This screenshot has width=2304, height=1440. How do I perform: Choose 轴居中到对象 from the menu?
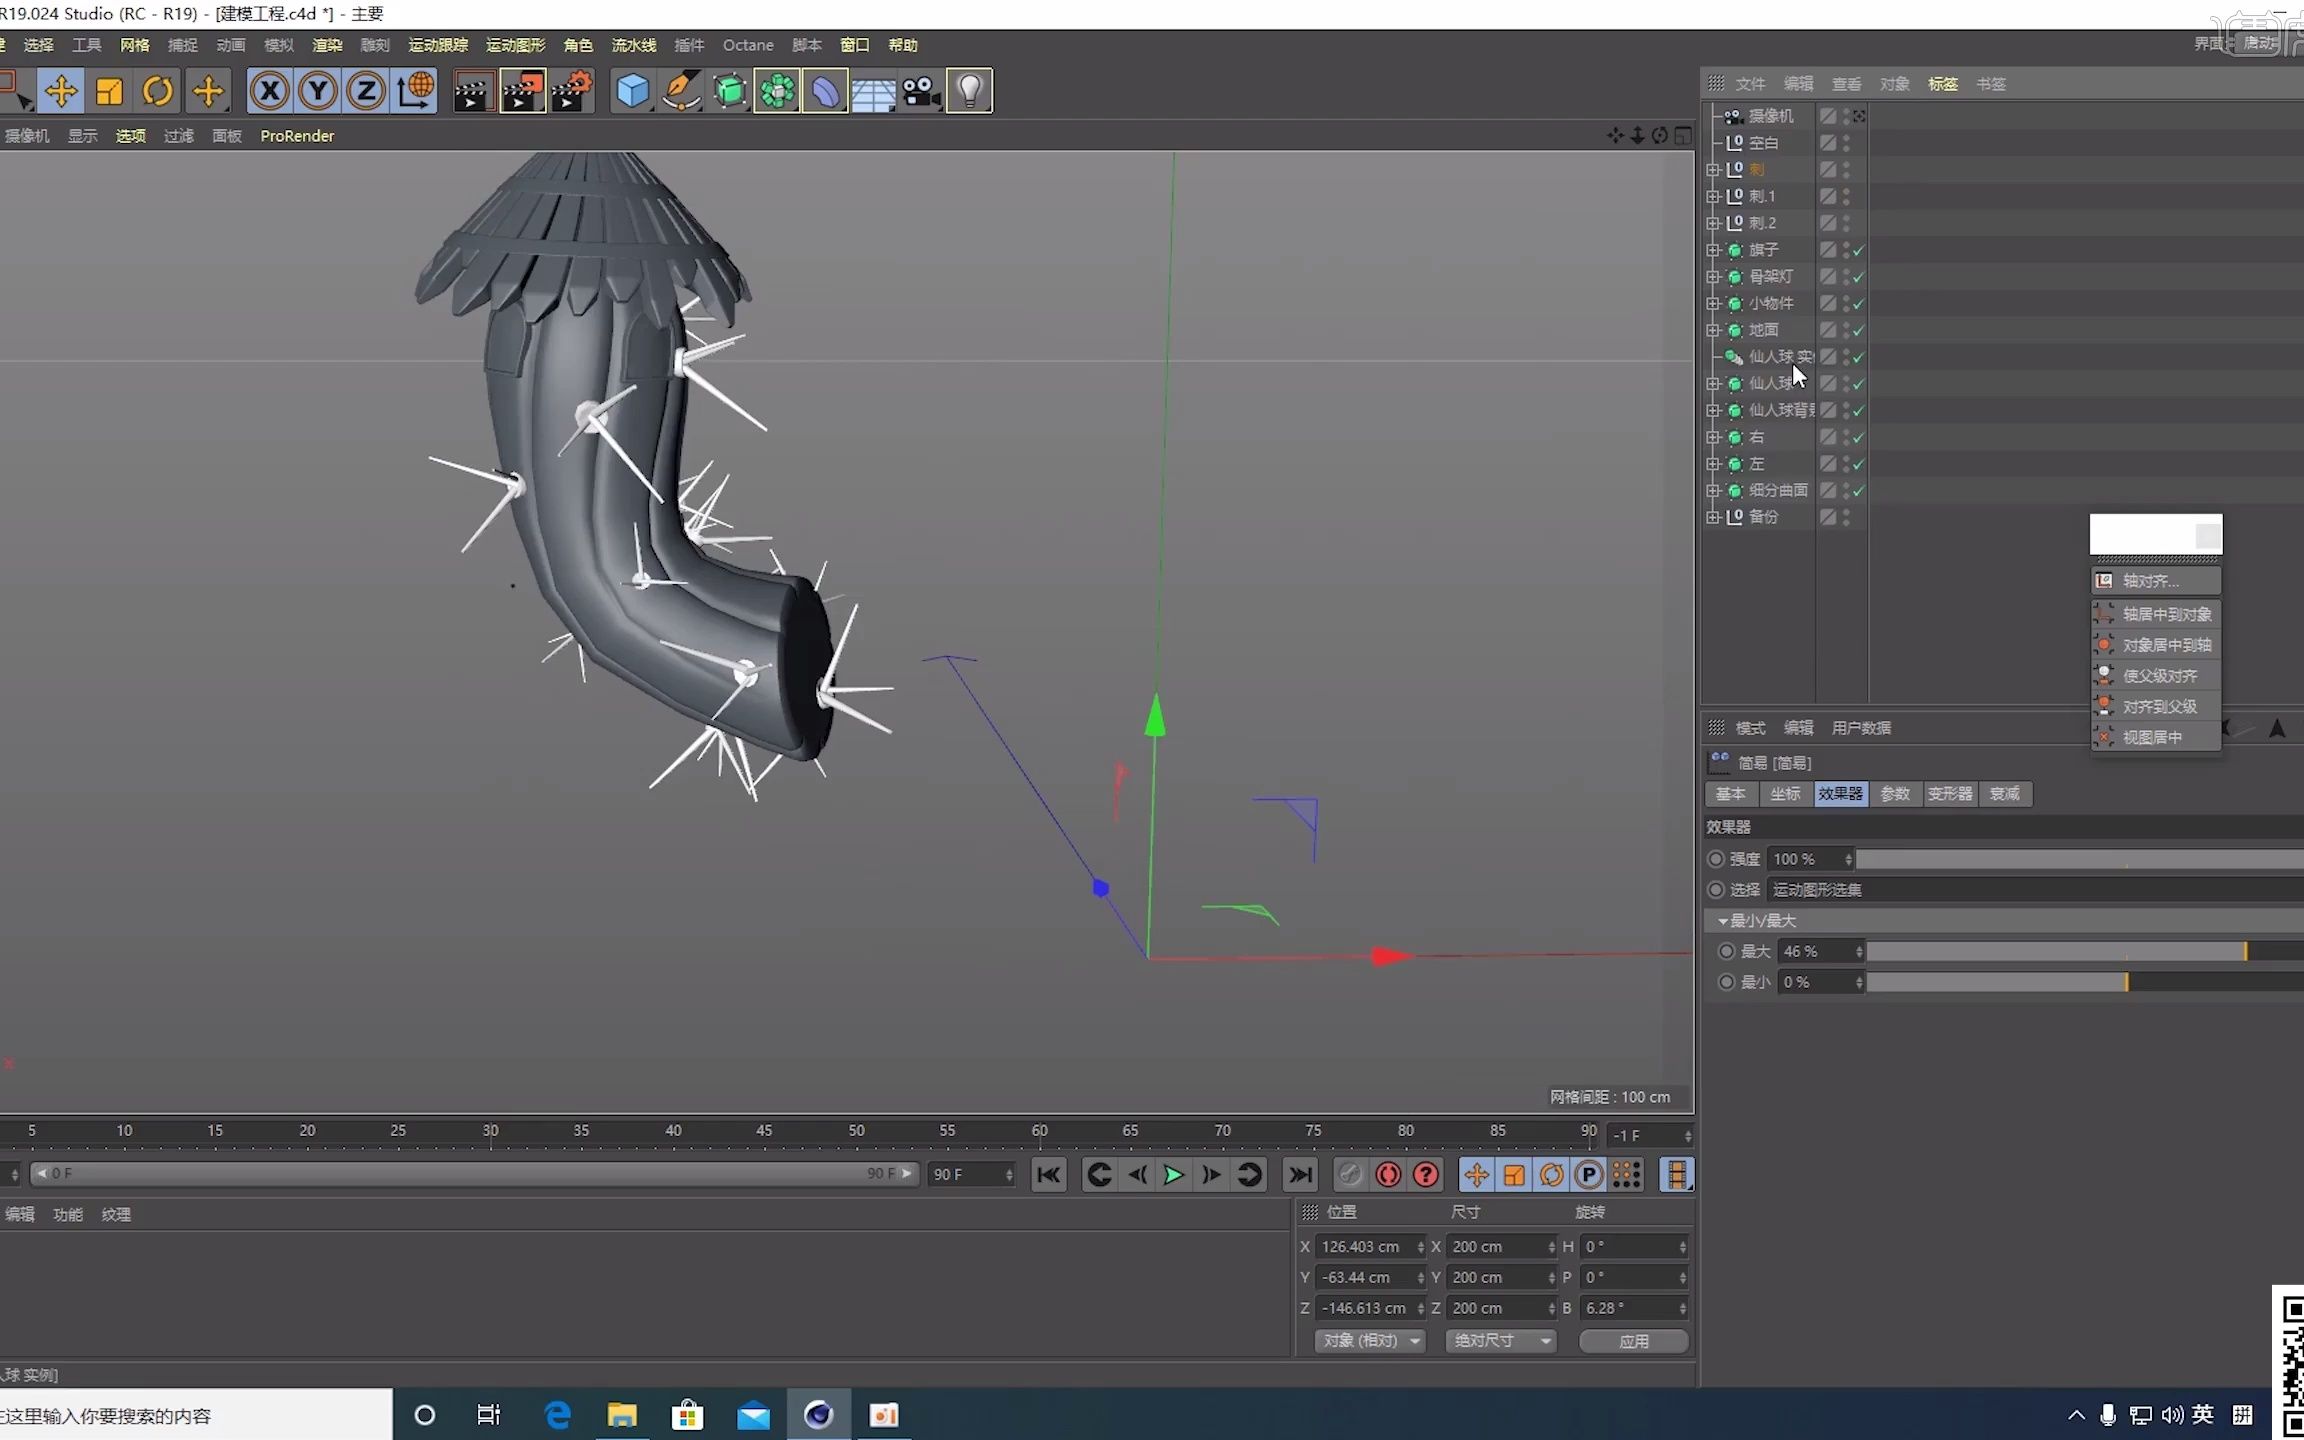click(2156, 614)
